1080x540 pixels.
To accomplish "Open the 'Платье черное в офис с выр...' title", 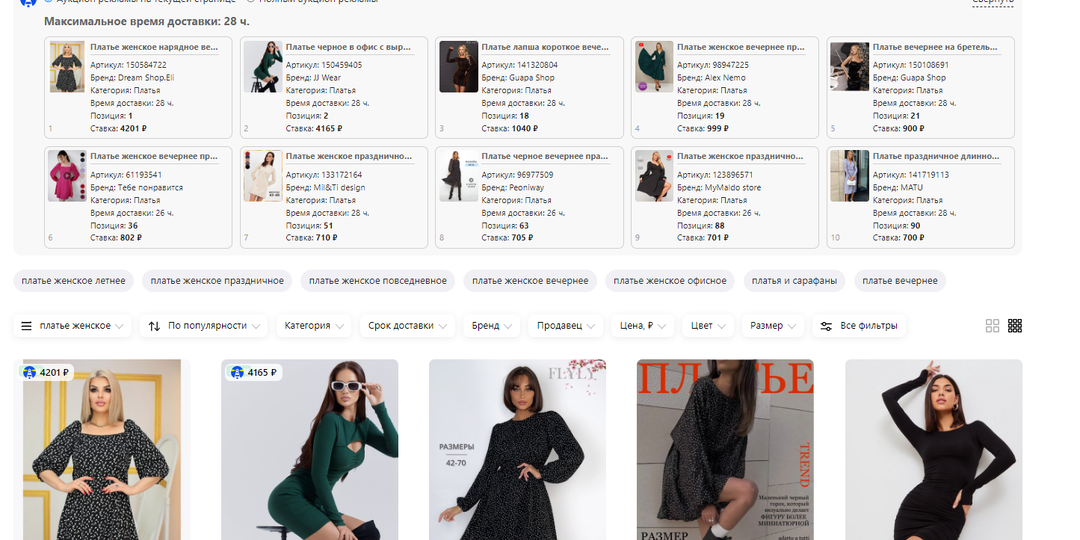I will pyautogui.click(x=349, y=48).
